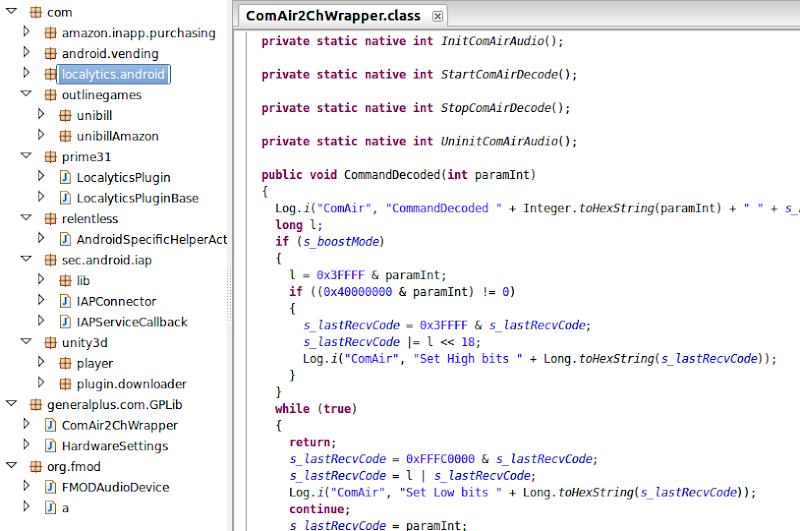The image size is (800, 531).
Task: Click the 0xFFFC0000 hex constant
Action: pyautogui.click(x=440, y=459)
